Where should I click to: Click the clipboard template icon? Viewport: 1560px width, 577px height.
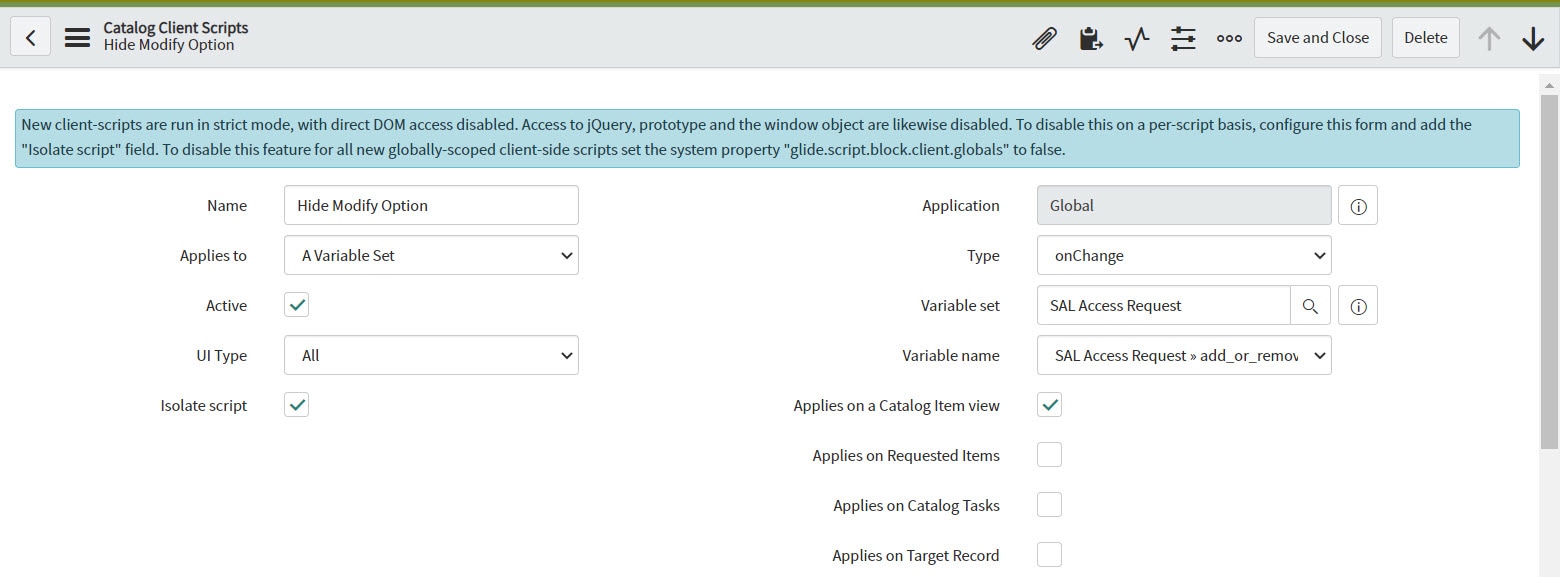pos(1090,38)
